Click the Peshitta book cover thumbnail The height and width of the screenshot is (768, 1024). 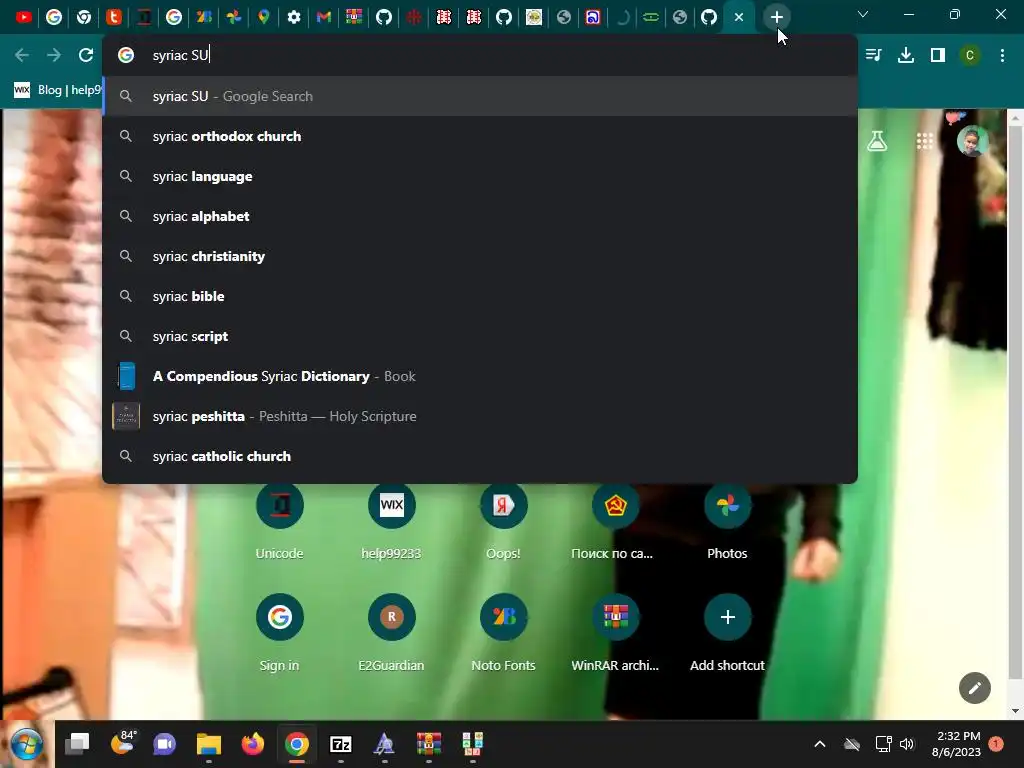click(126, 416)
